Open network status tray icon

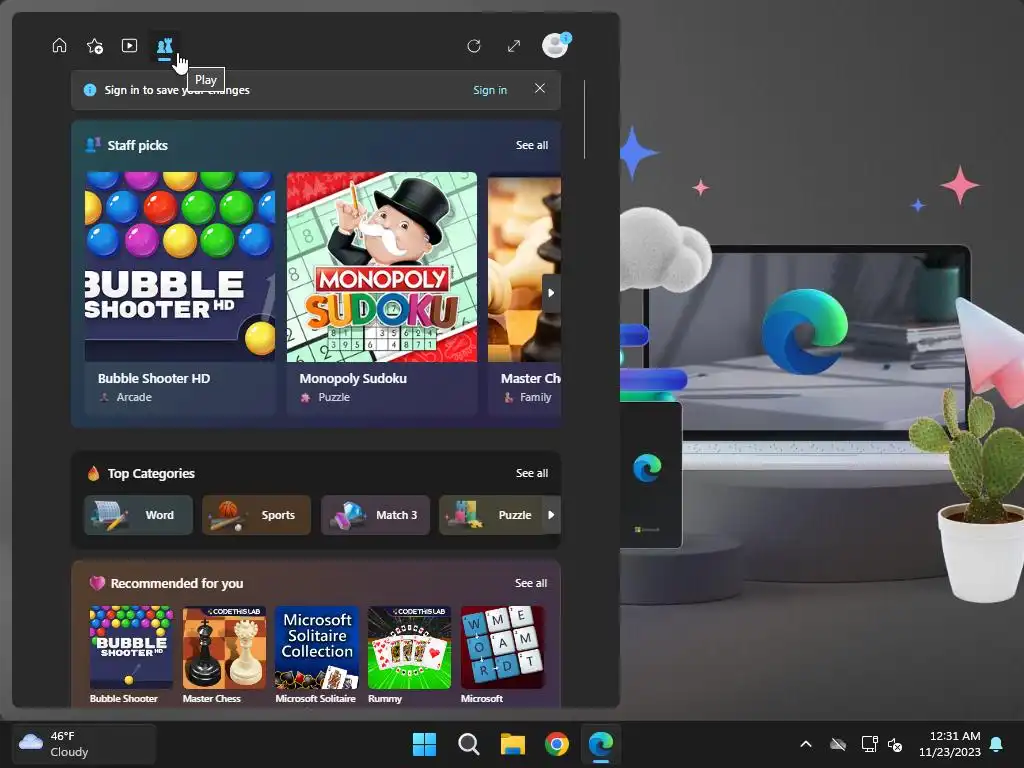[x=869, y=744]
